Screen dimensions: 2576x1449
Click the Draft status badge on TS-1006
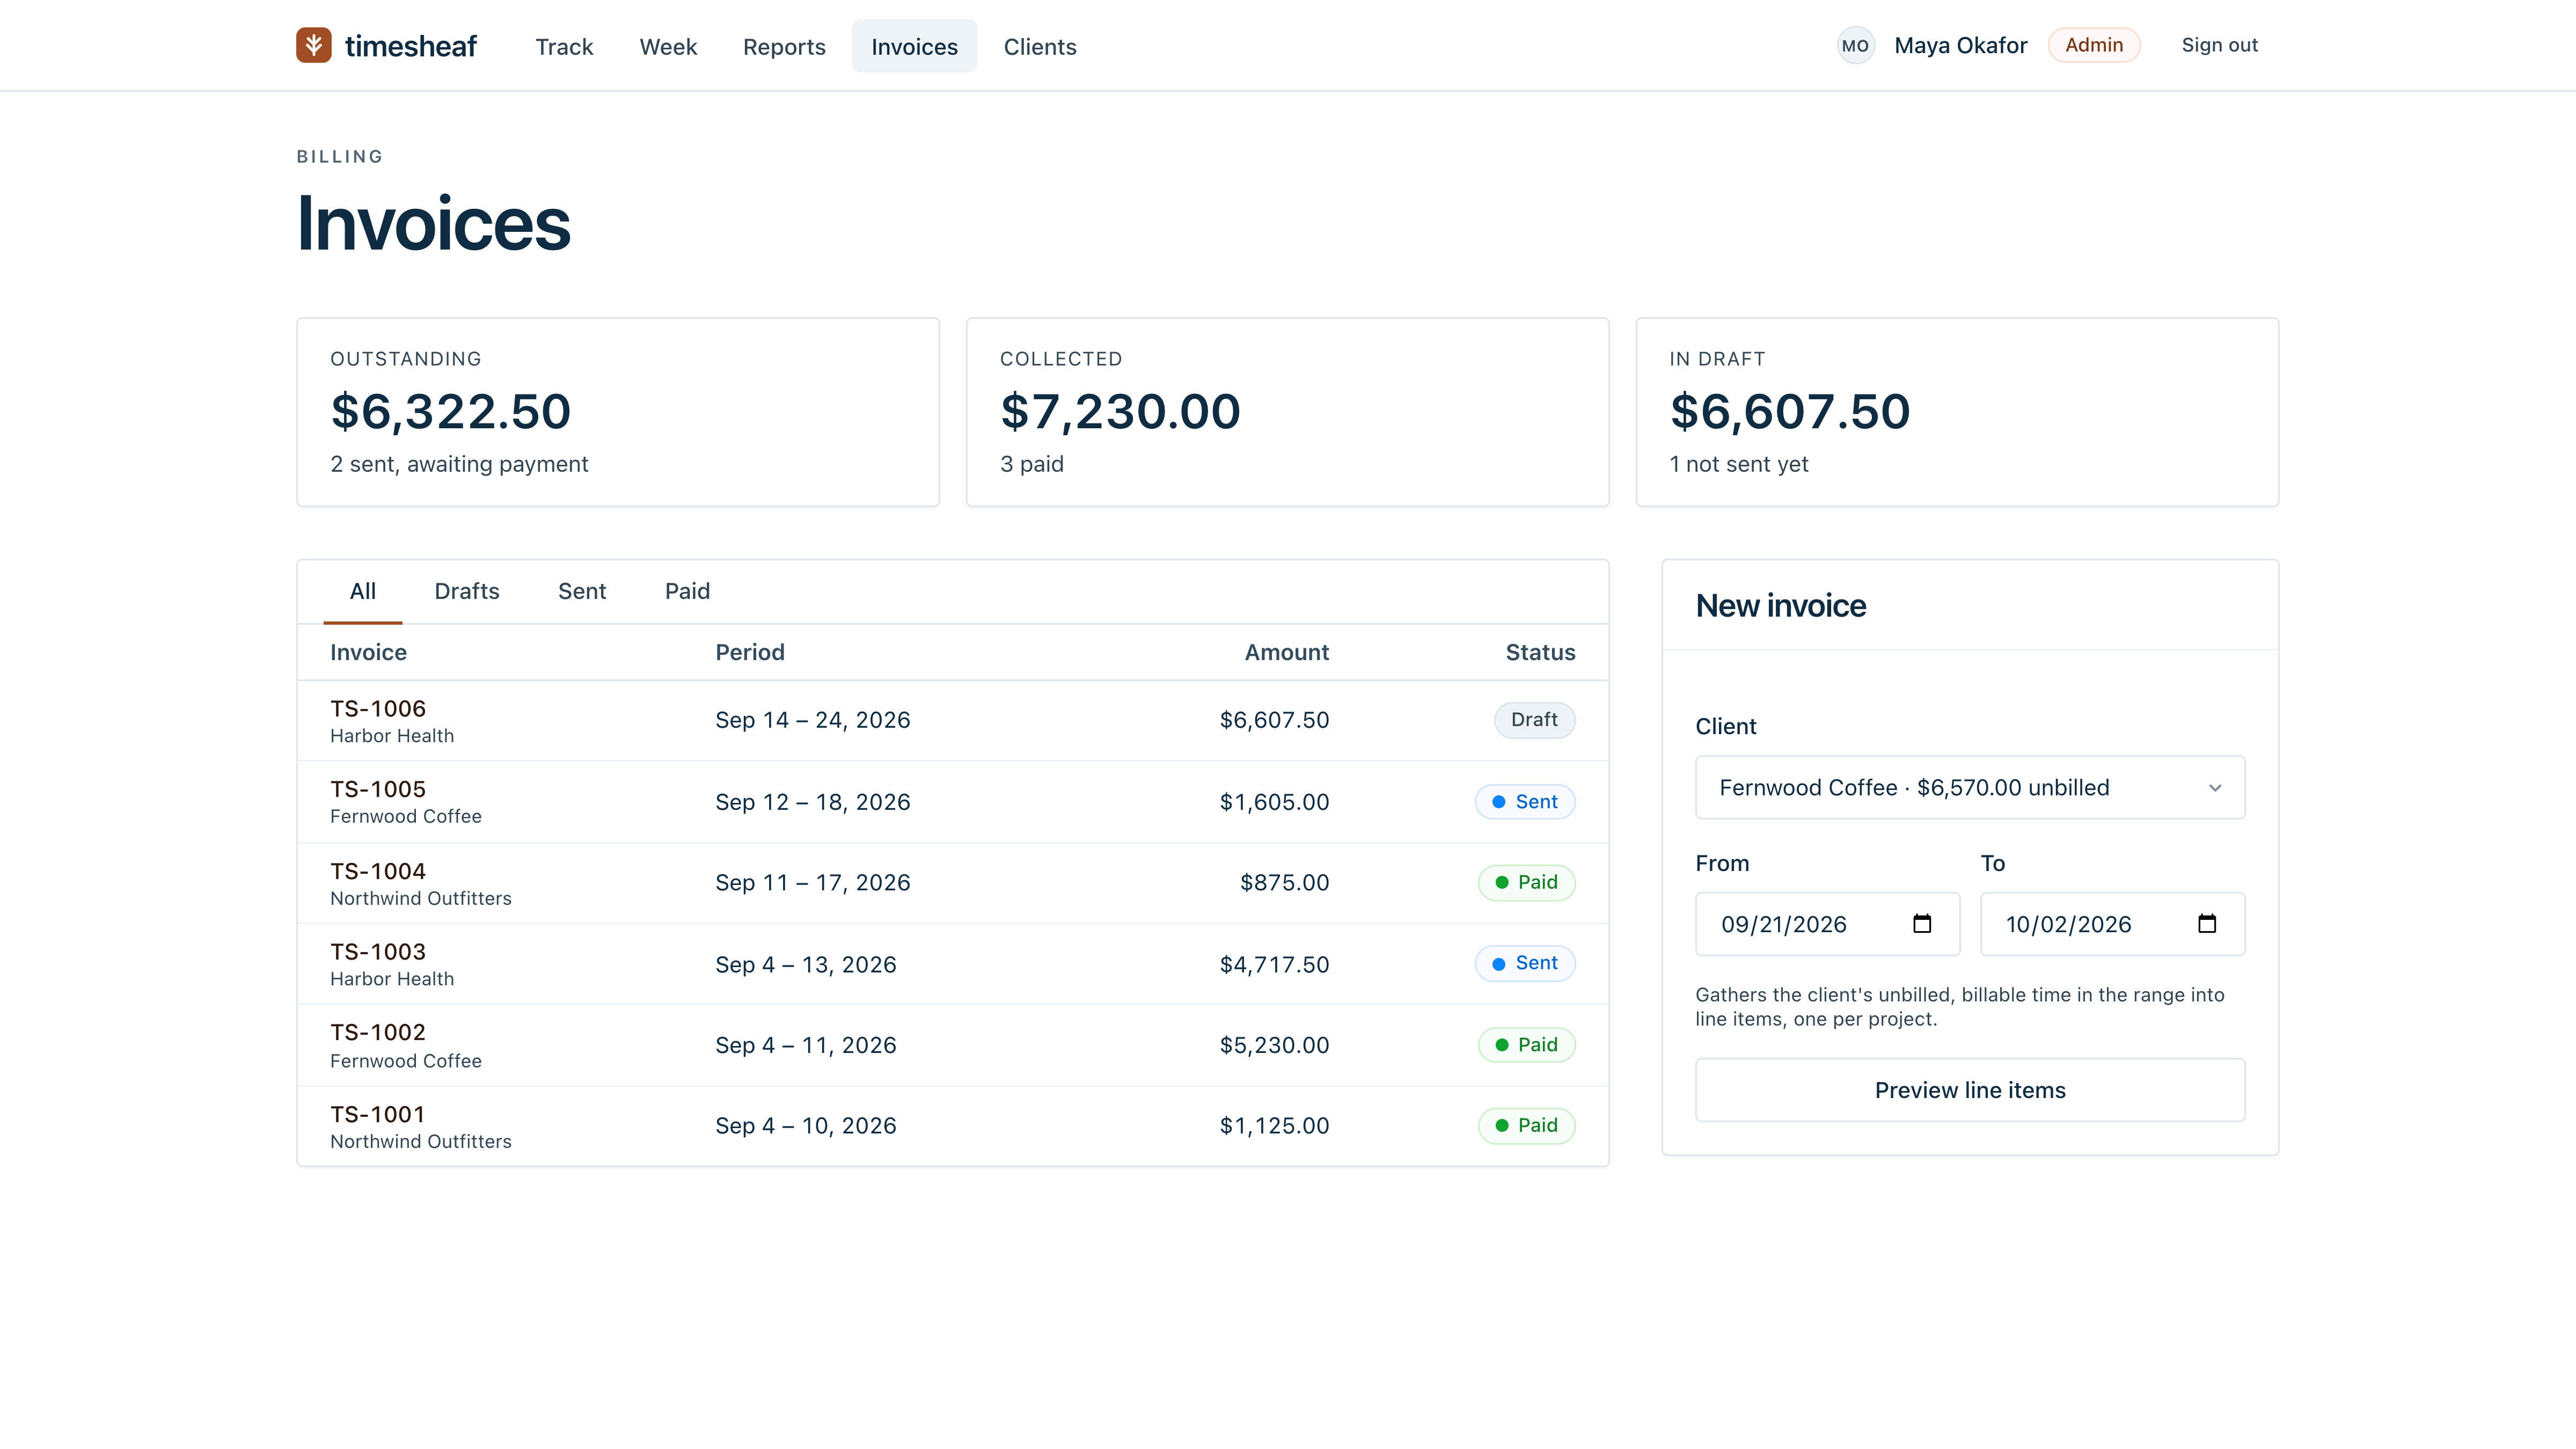(x=1534, y=720)
